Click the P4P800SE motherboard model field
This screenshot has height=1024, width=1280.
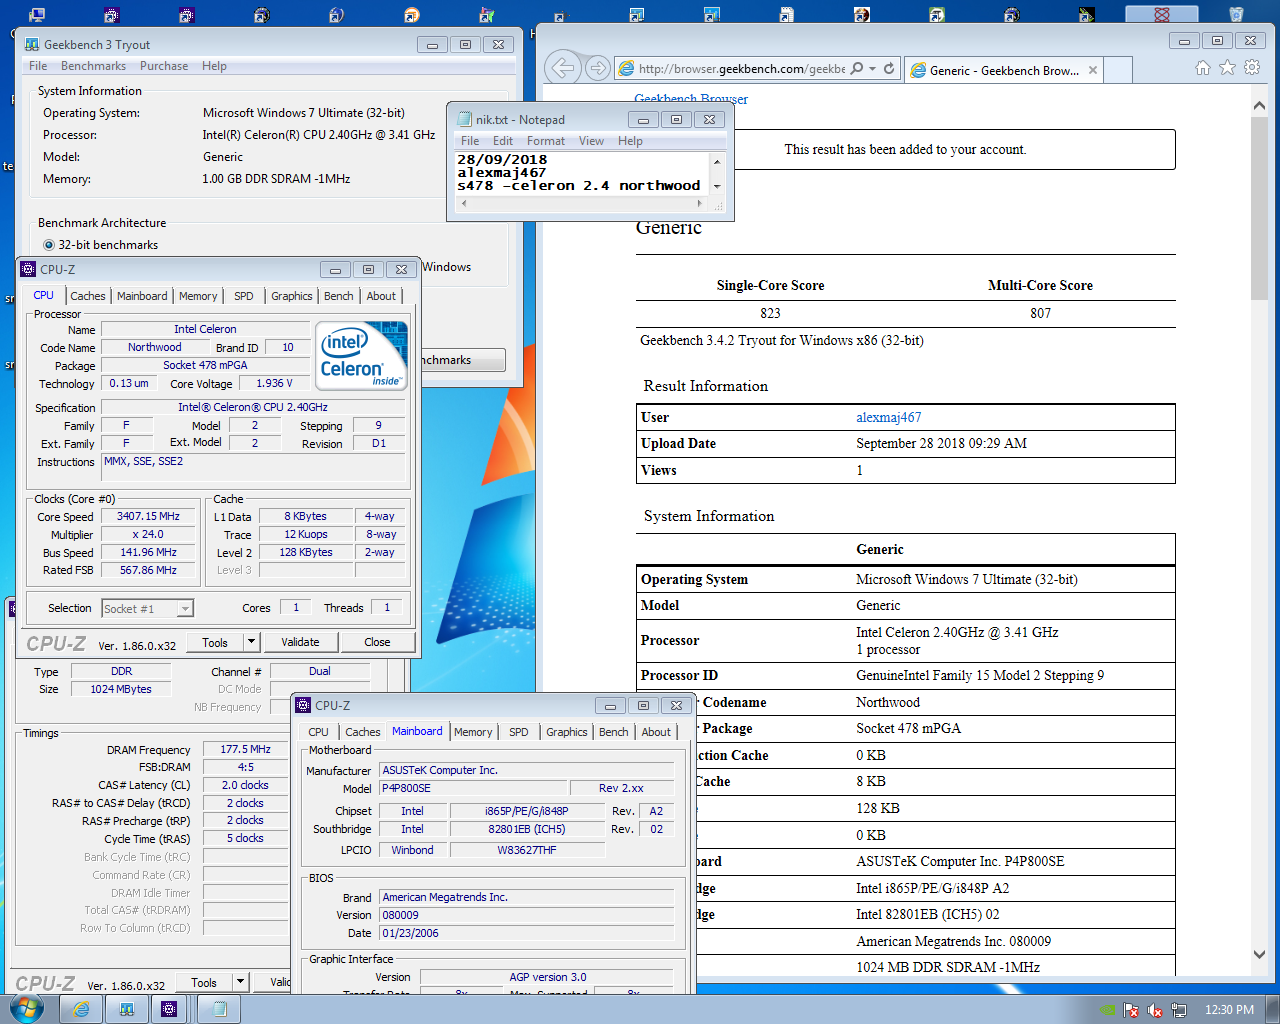tap(473, 788)
